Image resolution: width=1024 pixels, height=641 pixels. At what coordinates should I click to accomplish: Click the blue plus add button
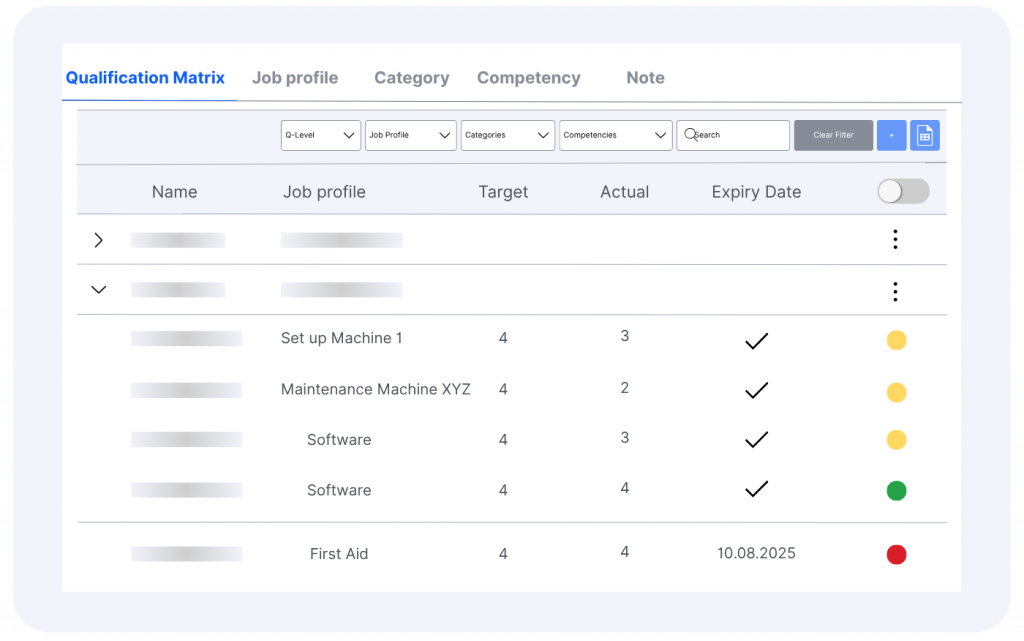coord(891,136)
